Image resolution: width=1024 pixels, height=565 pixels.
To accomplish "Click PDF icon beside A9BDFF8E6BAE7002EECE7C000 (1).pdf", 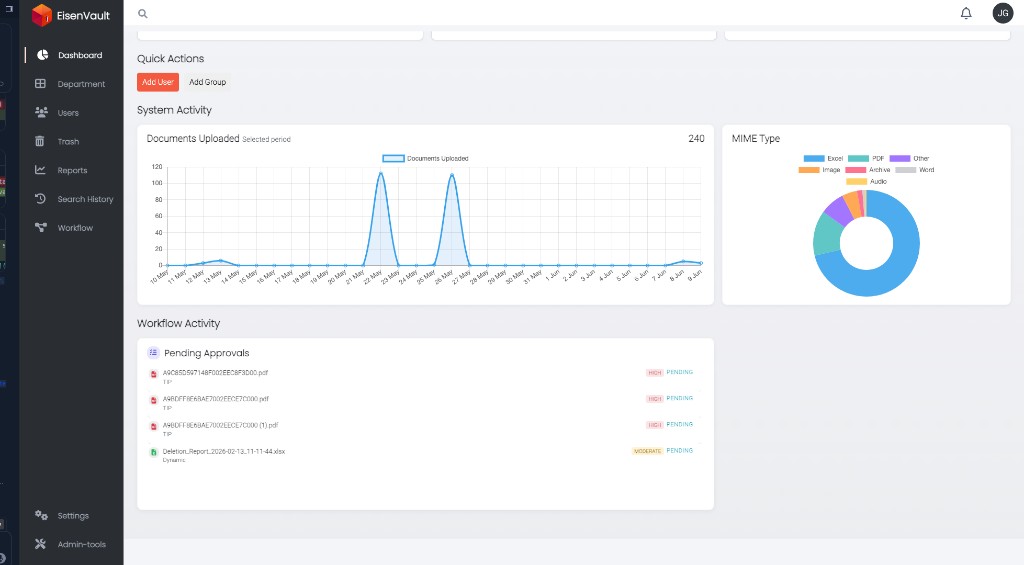I will pos(154,427).
